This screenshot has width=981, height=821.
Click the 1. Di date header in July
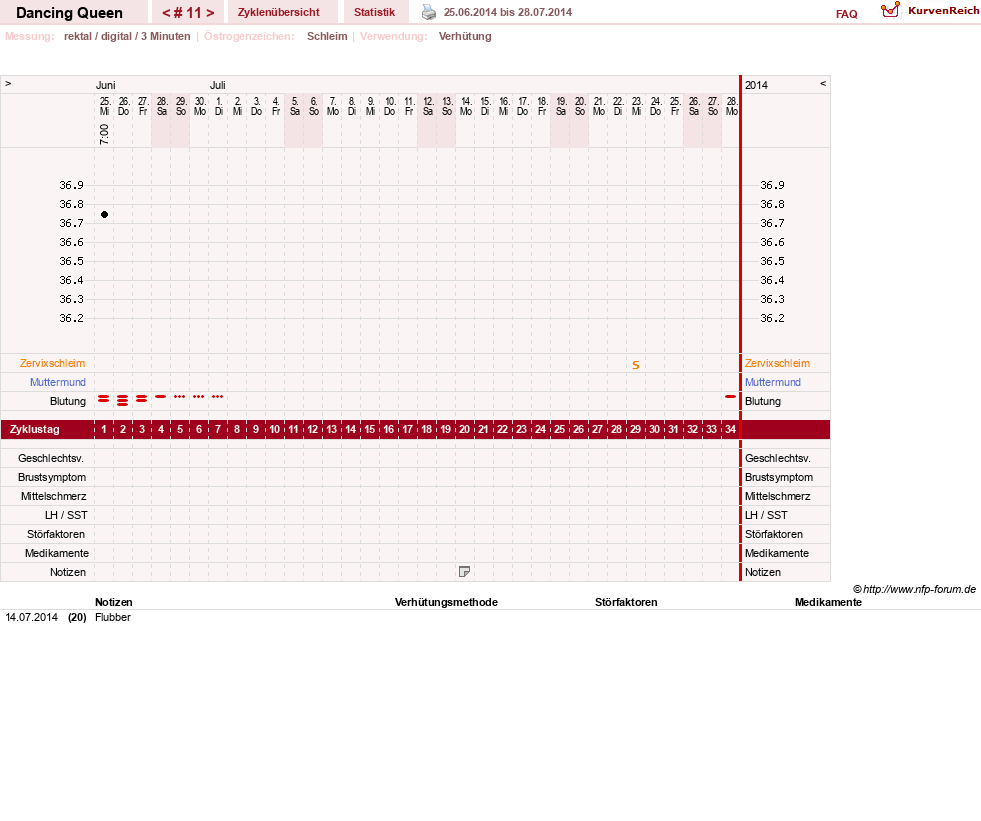tap(219, 106)
